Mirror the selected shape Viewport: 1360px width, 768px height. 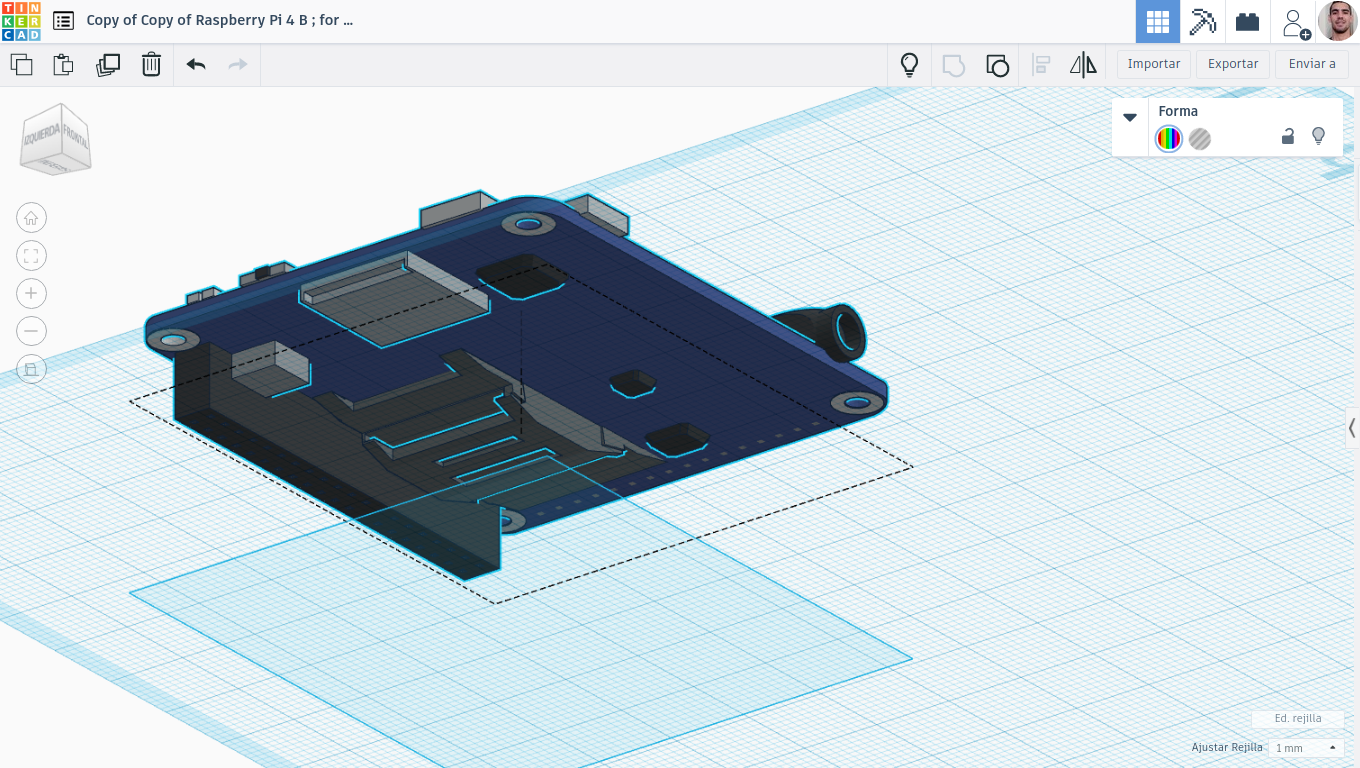[1083, 65]
